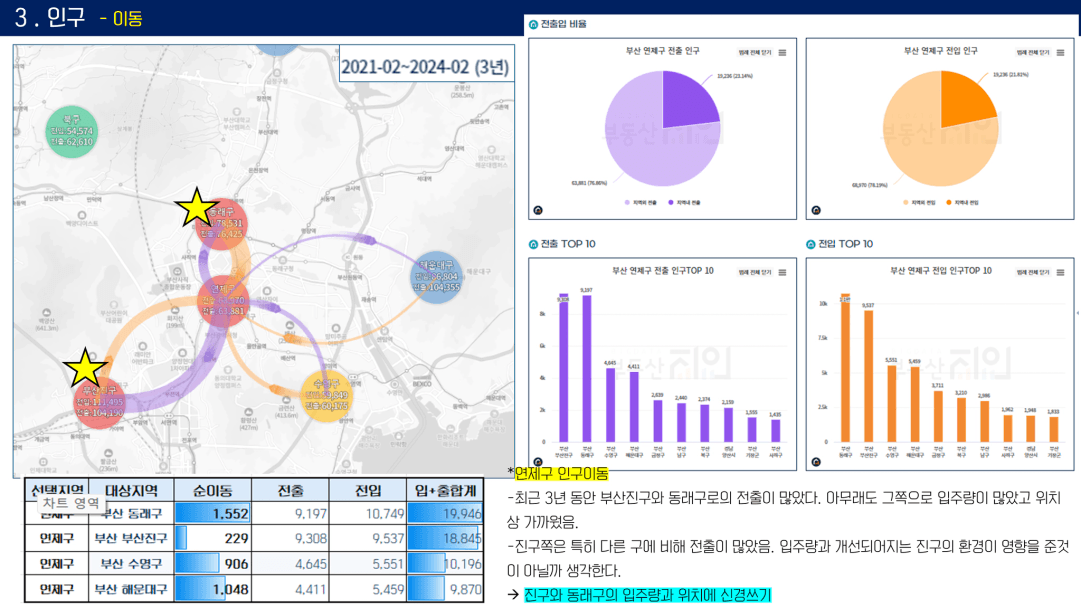1081x608 pixels.
Task: Click the orange 3,711 금정구 bar in 전입 TOP 10
Action: click(x=938, y=416)
